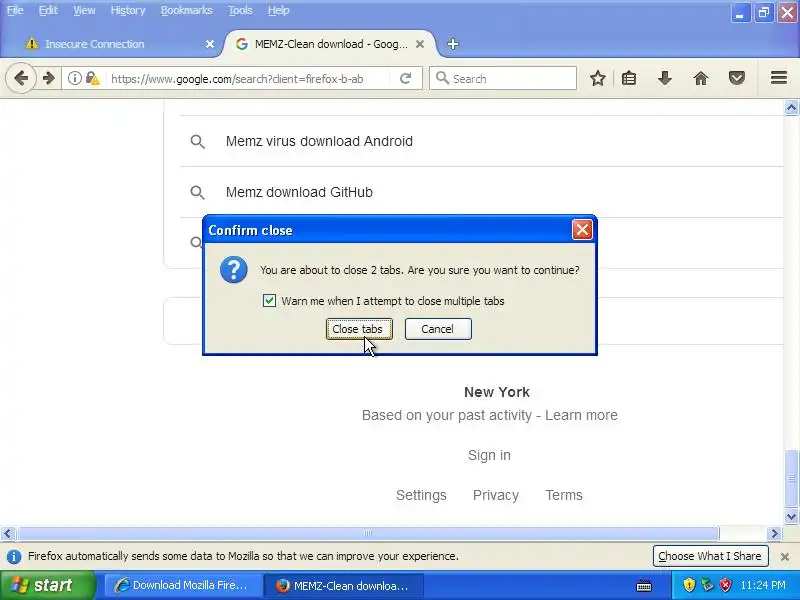This screenshot has width=800, height=600.
Task: Go to the Firefox Home page icon
Action: point(701,78)
